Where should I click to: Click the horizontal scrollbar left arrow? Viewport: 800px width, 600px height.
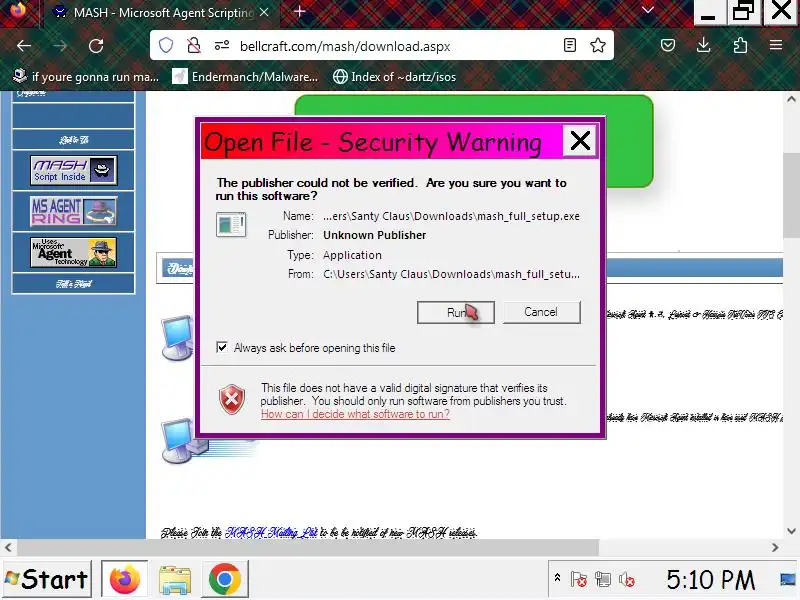8,547
